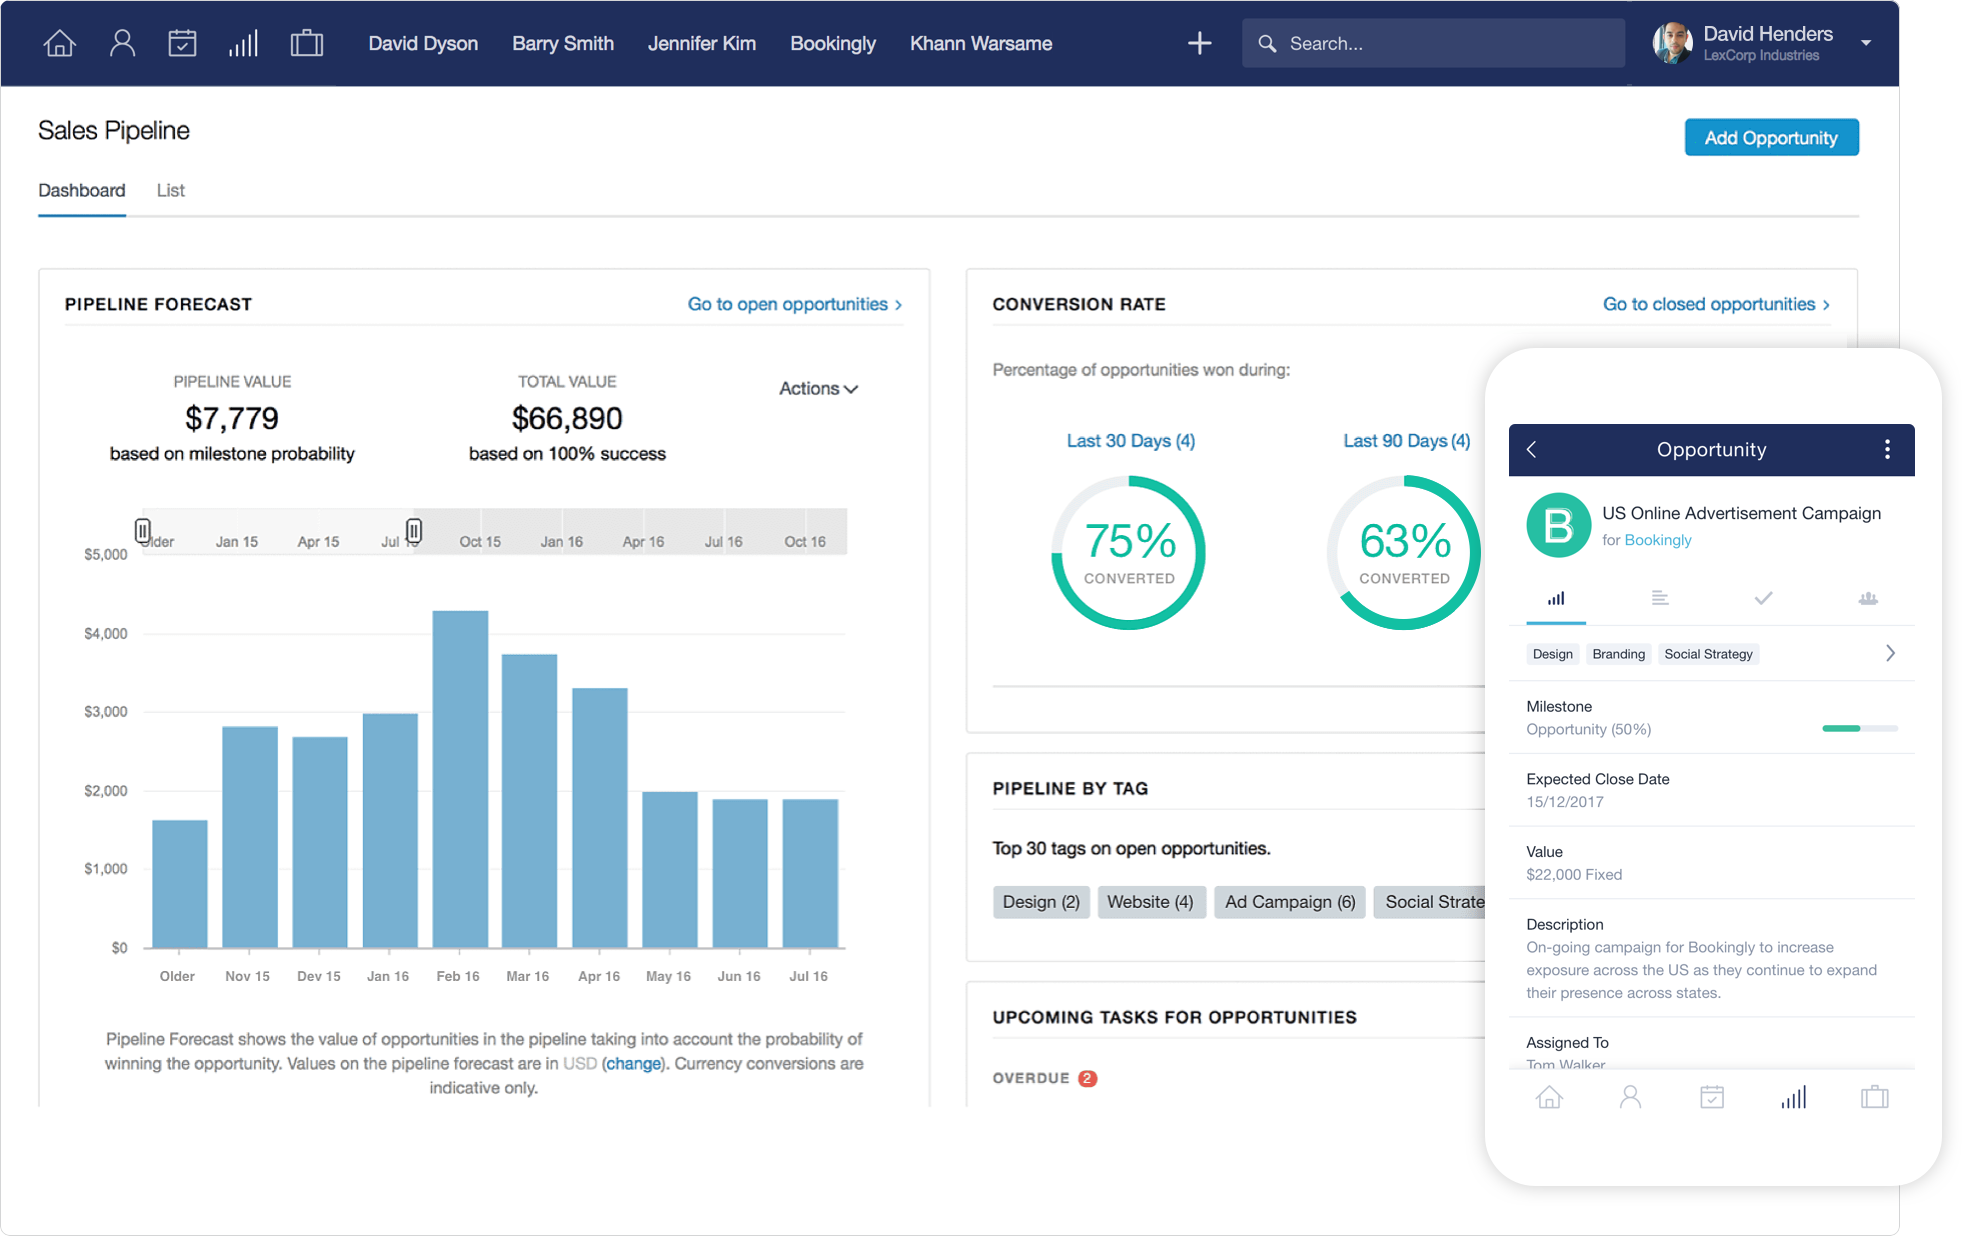This screenshot has height=1236, width=1962.
Task: Open Bookingly from the top navigation
Action: (x=833, y=43)
